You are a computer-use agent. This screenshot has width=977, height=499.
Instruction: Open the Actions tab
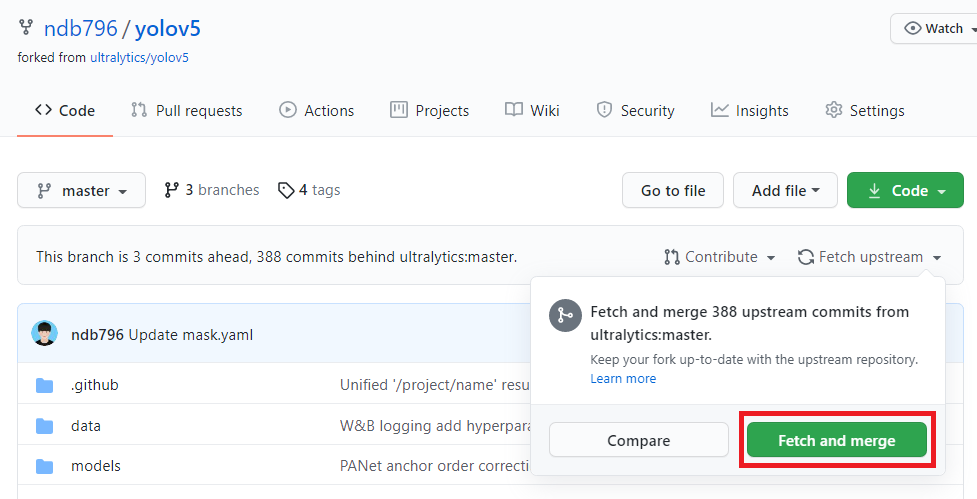316,110
